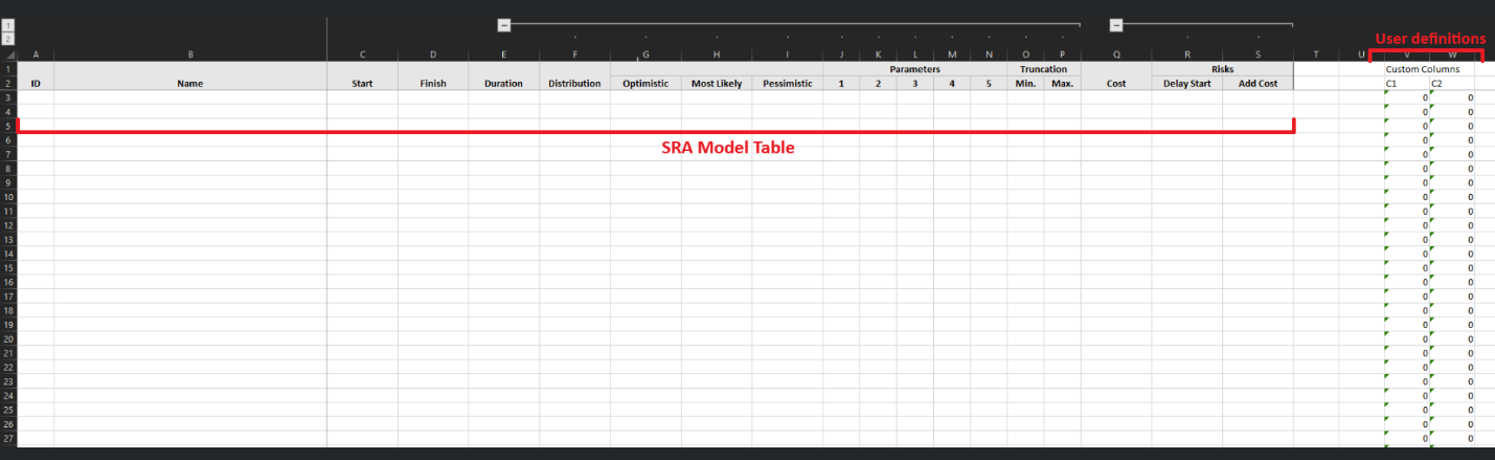Image resolution: width=1495 pixels, height=460 pixels.
Task: Click the Distribution header cell
Action: tap(575, 83)
